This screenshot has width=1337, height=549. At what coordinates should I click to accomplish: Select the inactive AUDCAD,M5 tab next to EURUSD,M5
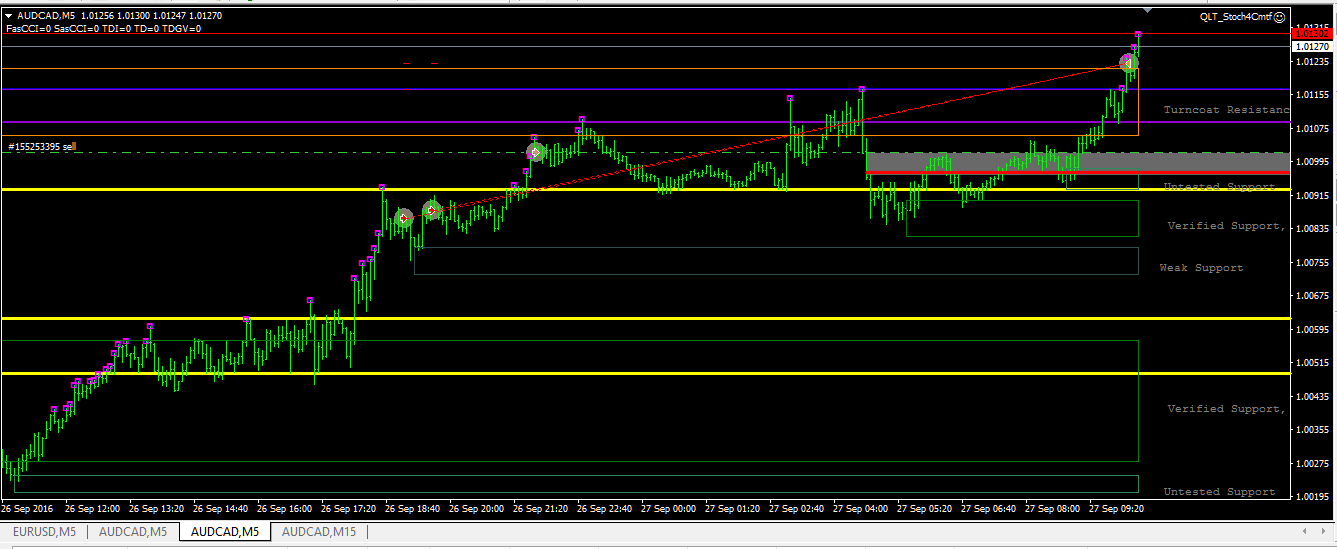tap(133, 532)
